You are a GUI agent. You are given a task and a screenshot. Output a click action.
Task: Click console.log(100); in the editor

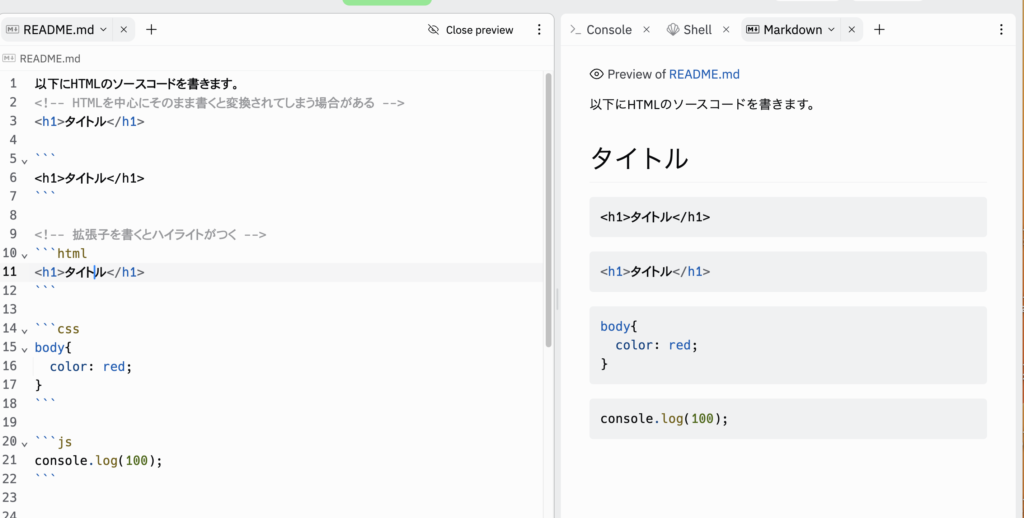pyautogui.click(x=98, y=461)
